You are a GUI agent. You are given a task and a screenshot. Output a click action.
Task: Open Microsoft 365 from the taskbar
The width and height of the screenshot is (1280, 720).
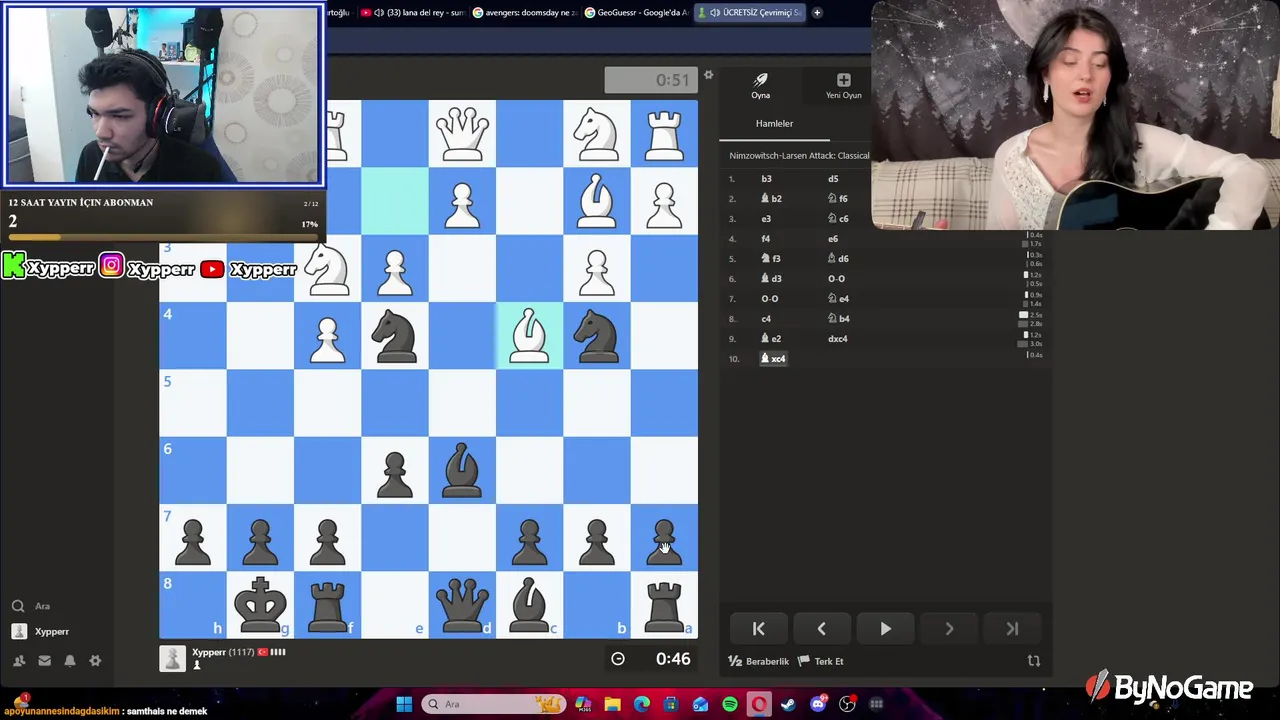[x=583, y=704]
